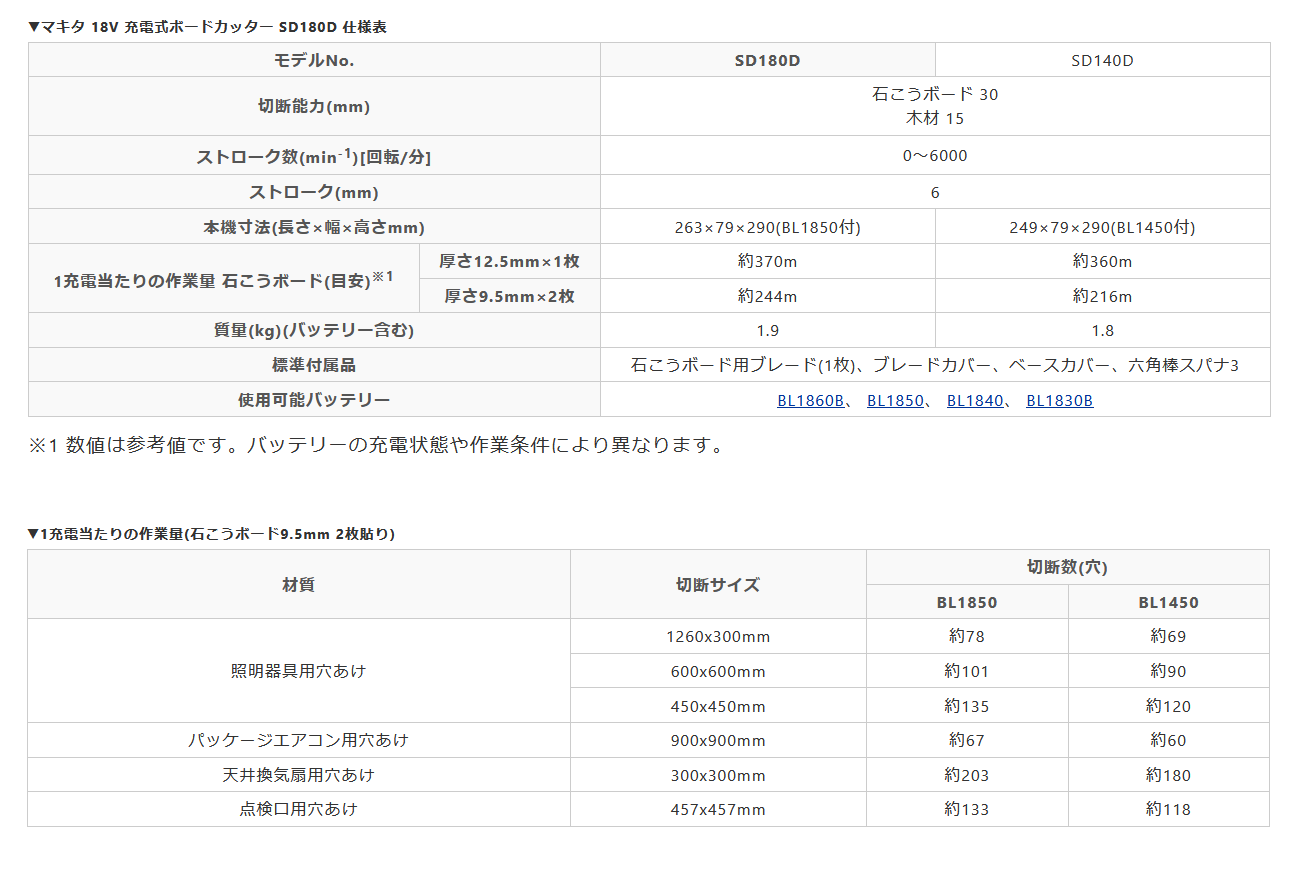1304x870 pixels.
Task: Select the 約101 cut count
Action: 967,671
